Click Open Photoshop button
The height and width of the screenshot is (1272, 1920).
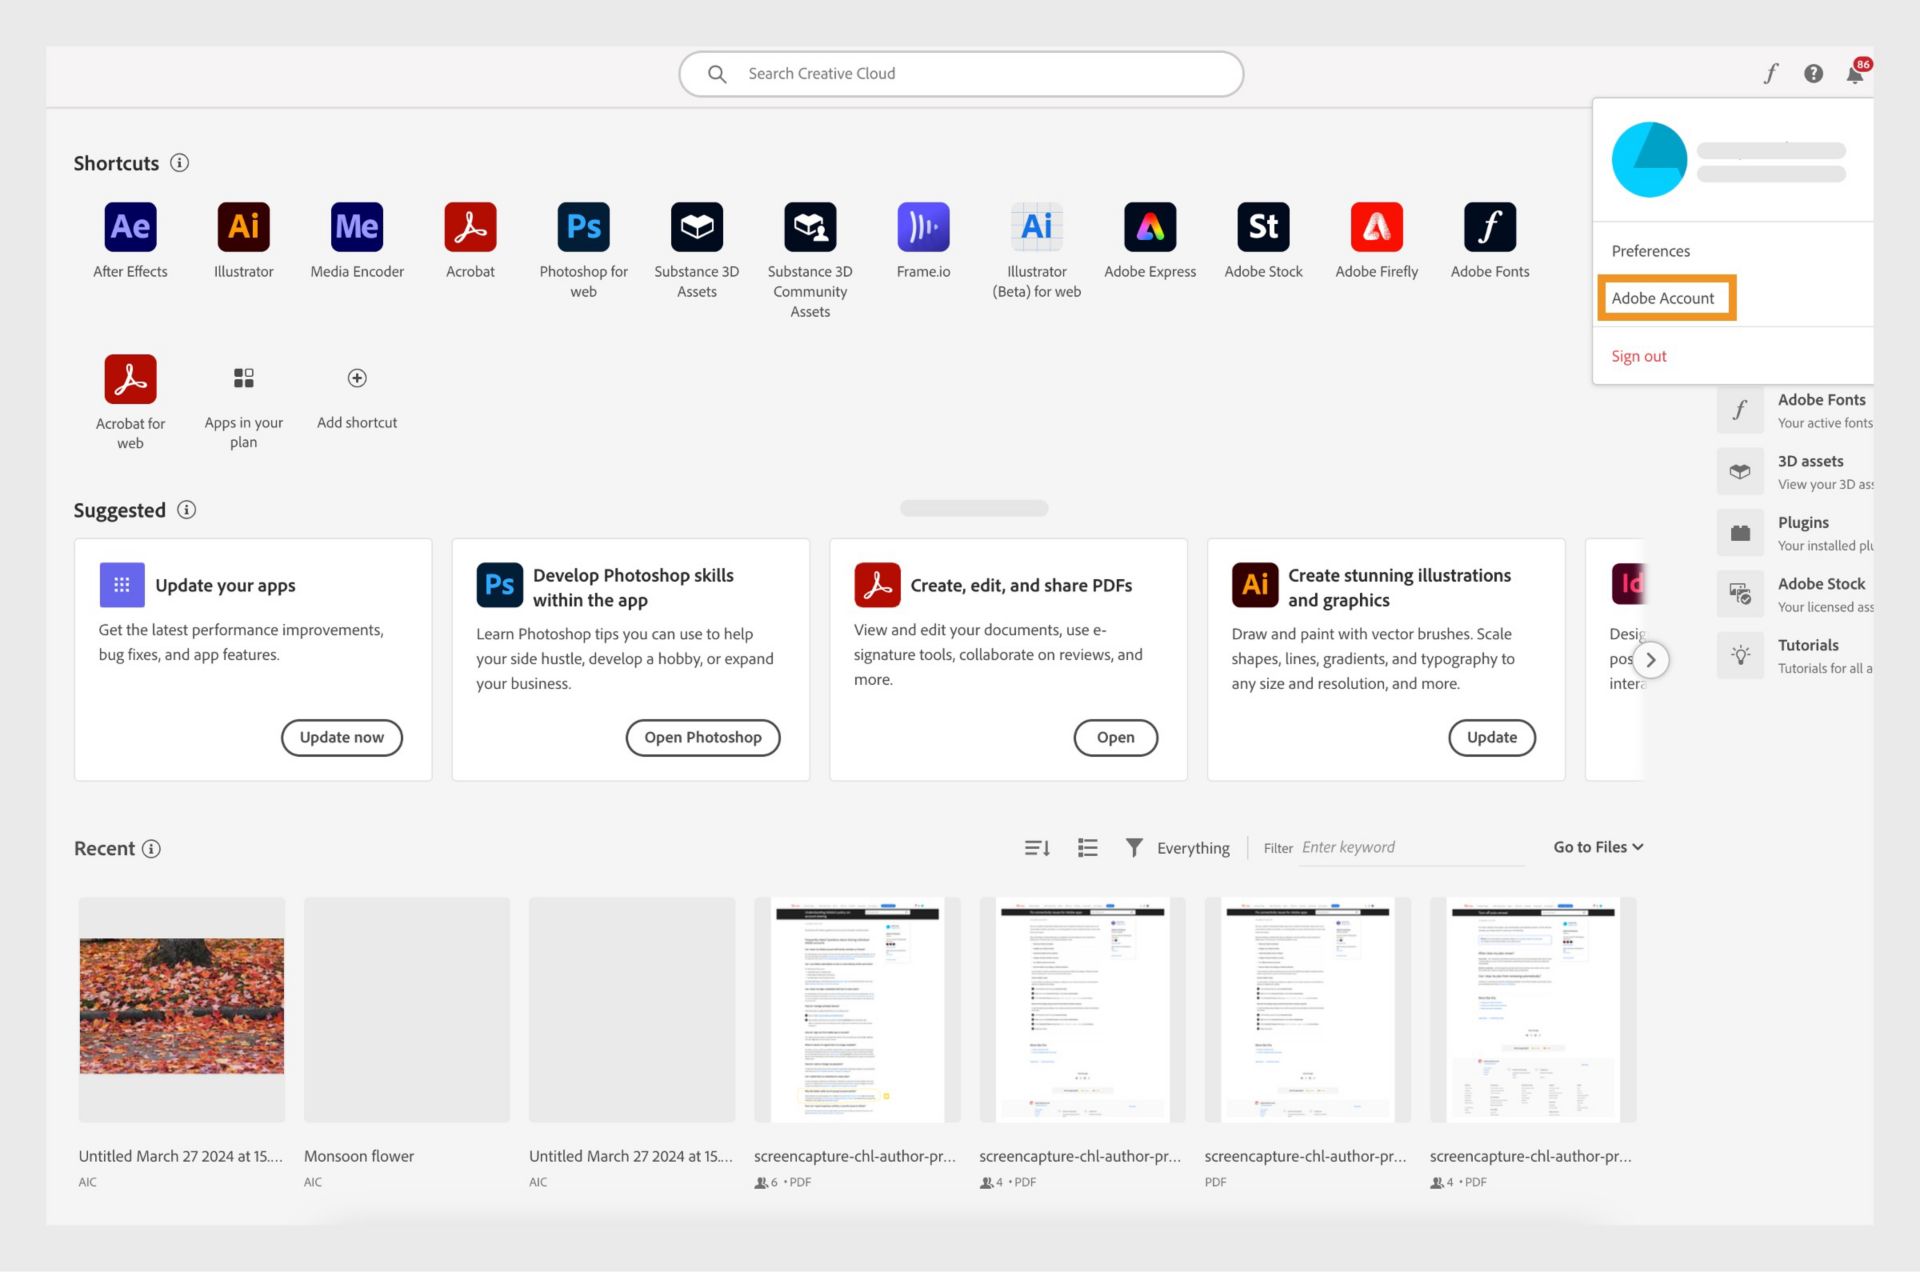coord(702,737)
